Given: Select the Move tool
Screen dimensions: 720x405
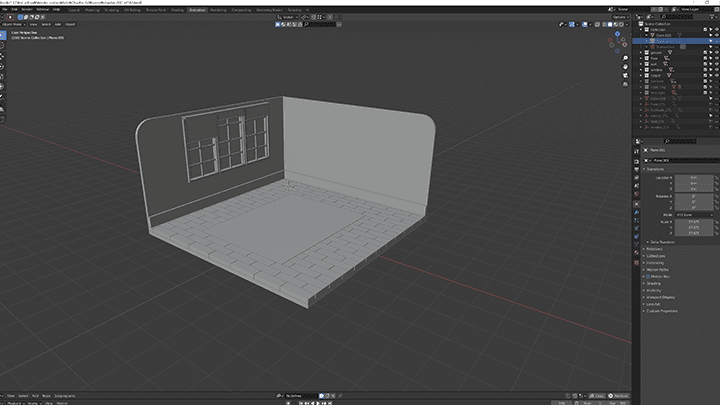Looking at the screenshot, I should point(2,56).
